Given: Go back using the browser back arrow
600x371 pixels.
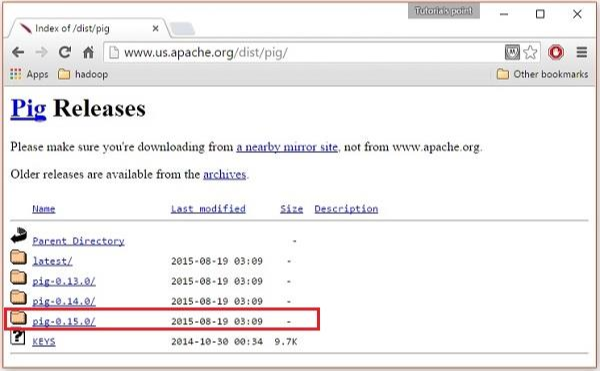Looking at the screenshot, I should coord(18,52).
